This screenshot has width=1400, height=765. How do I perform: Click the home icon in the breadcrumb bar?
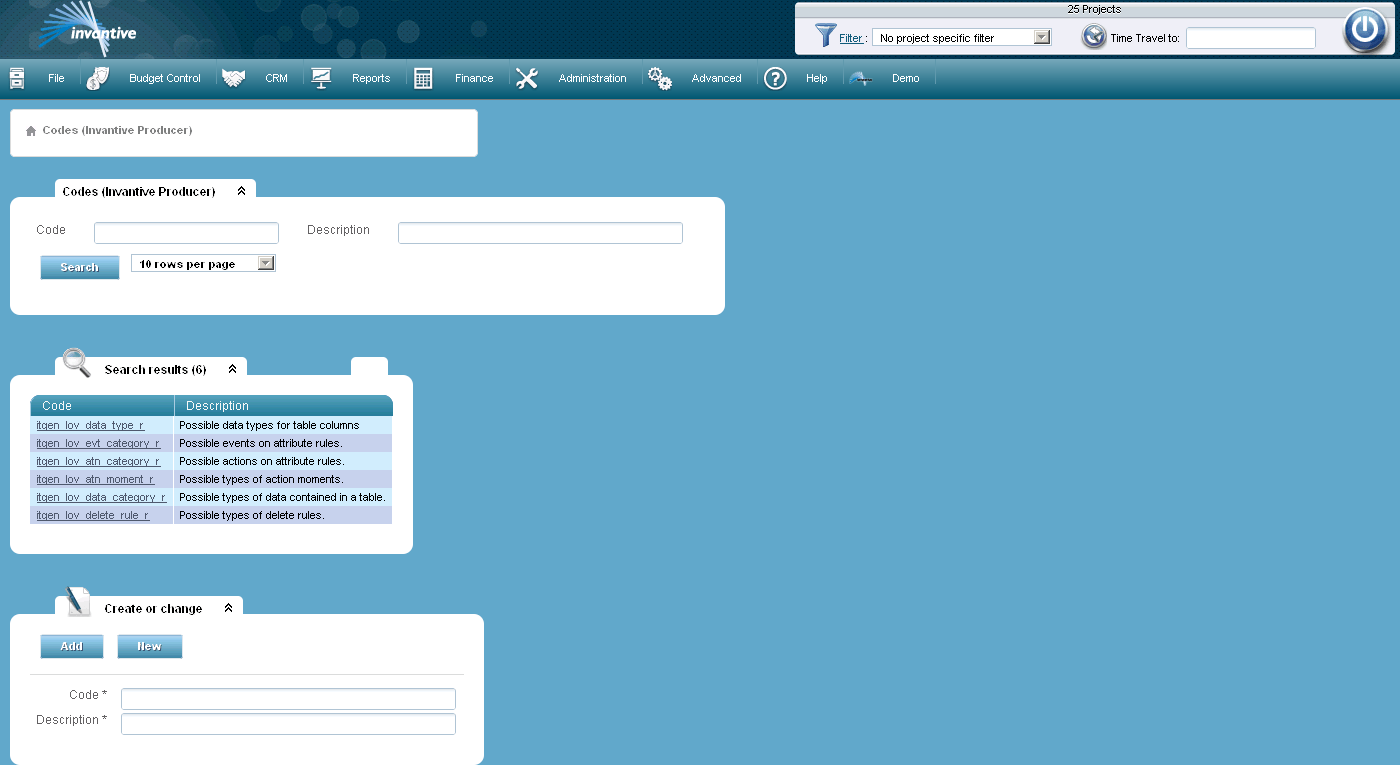pos(29,131)
